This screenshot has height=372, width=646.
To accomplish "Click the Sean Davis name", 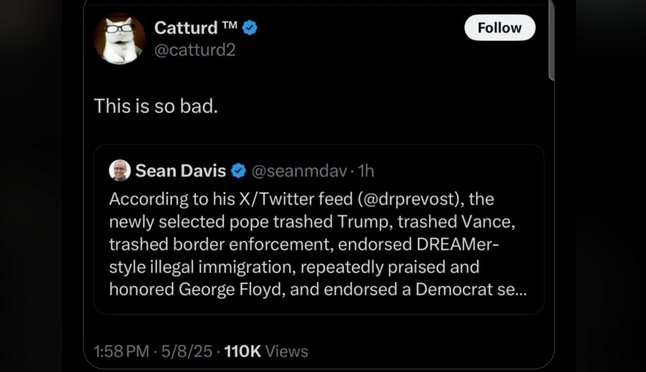I will [x=180, y=171].
